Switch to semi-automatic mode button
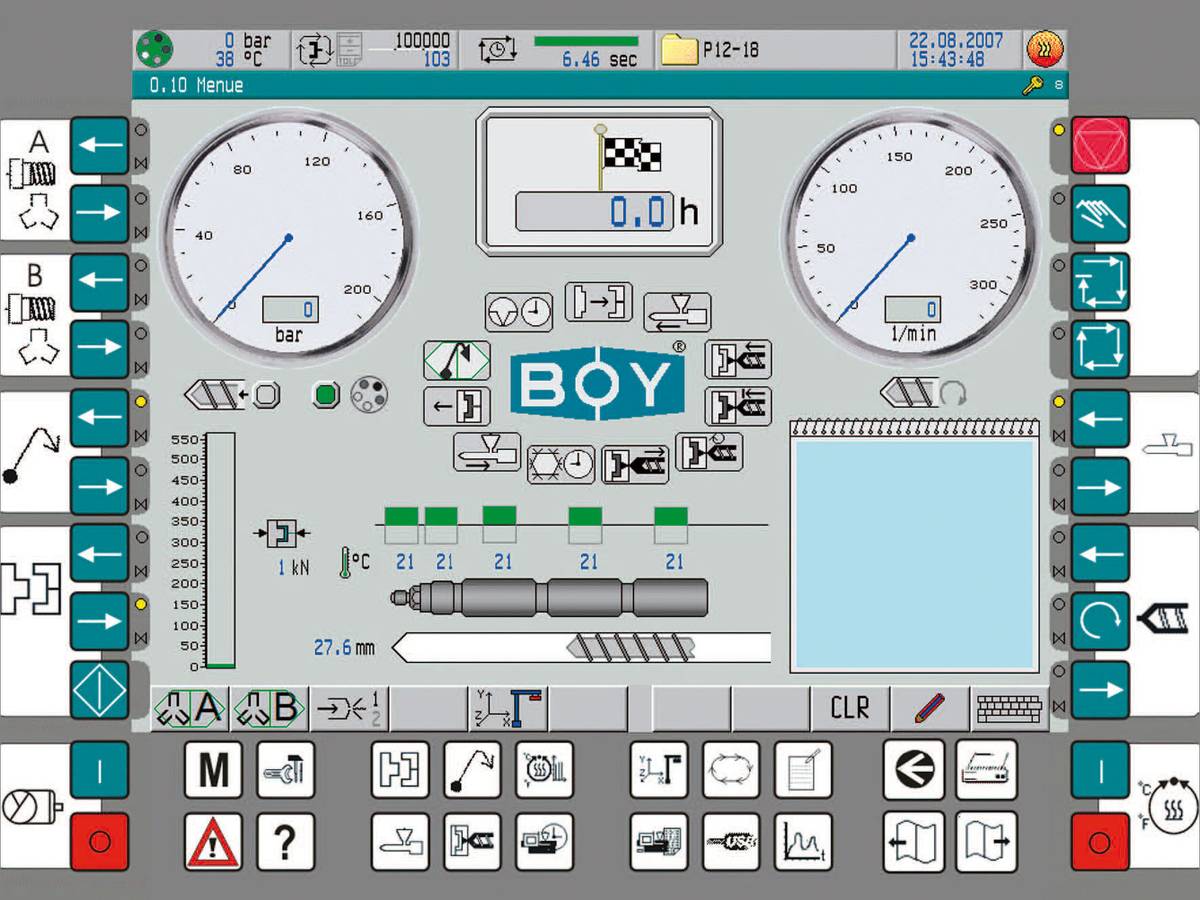This screenshot has width=1200, height=900. click(x=1101, y=282)
